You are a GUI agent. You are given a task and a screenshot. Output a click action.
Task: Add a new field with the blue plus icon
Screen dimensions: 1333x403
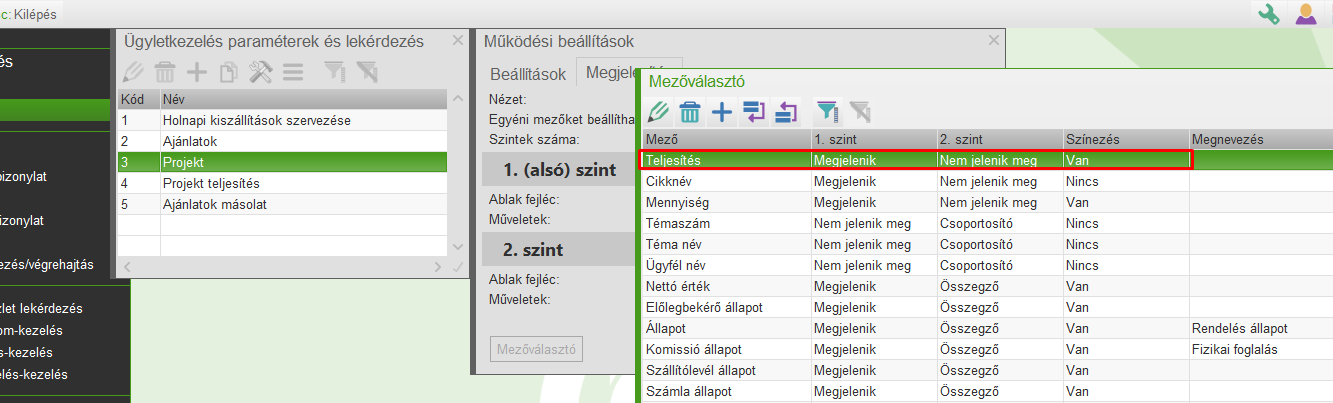(x=722, y=112)
